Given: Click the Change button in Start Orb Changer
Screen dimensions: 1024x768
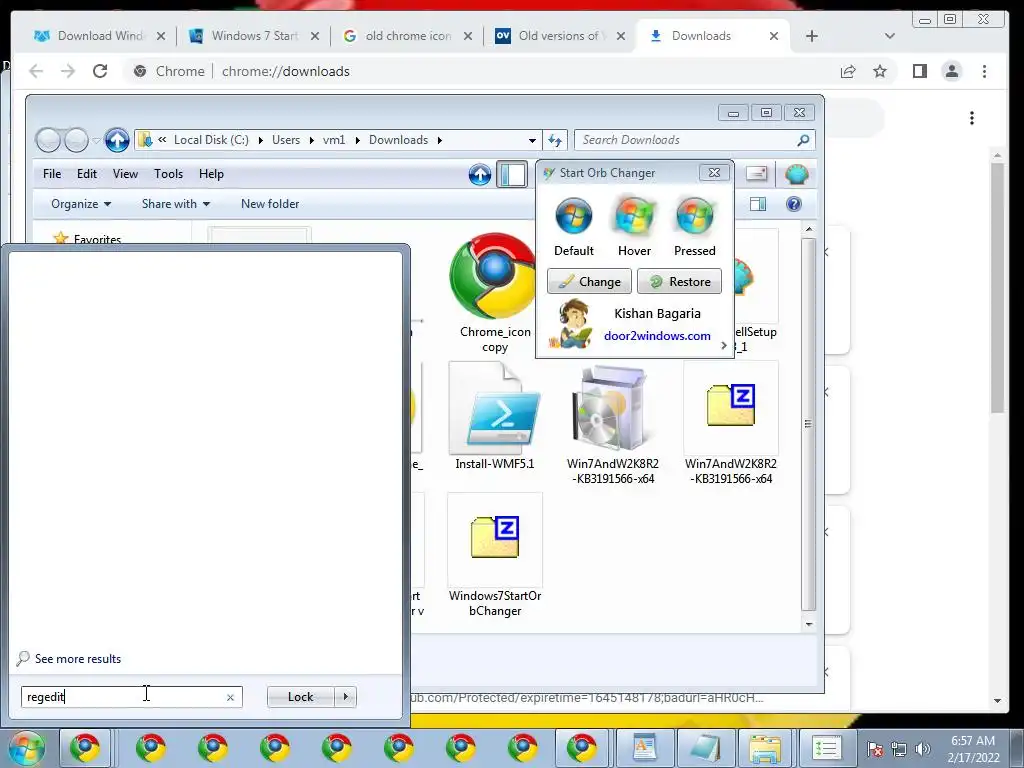Looking at the screenshot, I should [x=589, y=281].
